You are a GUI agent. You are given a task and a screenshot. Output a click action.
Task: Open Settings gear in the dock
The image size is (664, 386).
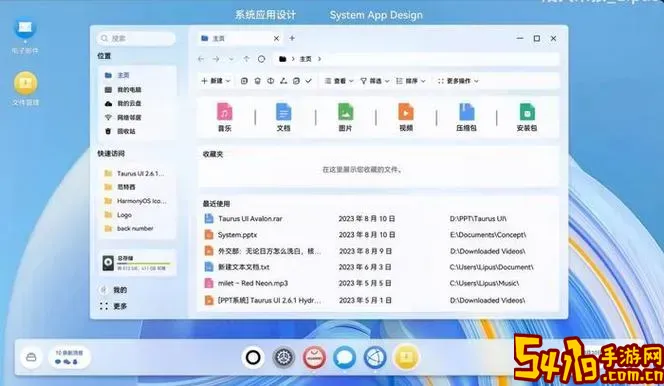coord(284,358)
